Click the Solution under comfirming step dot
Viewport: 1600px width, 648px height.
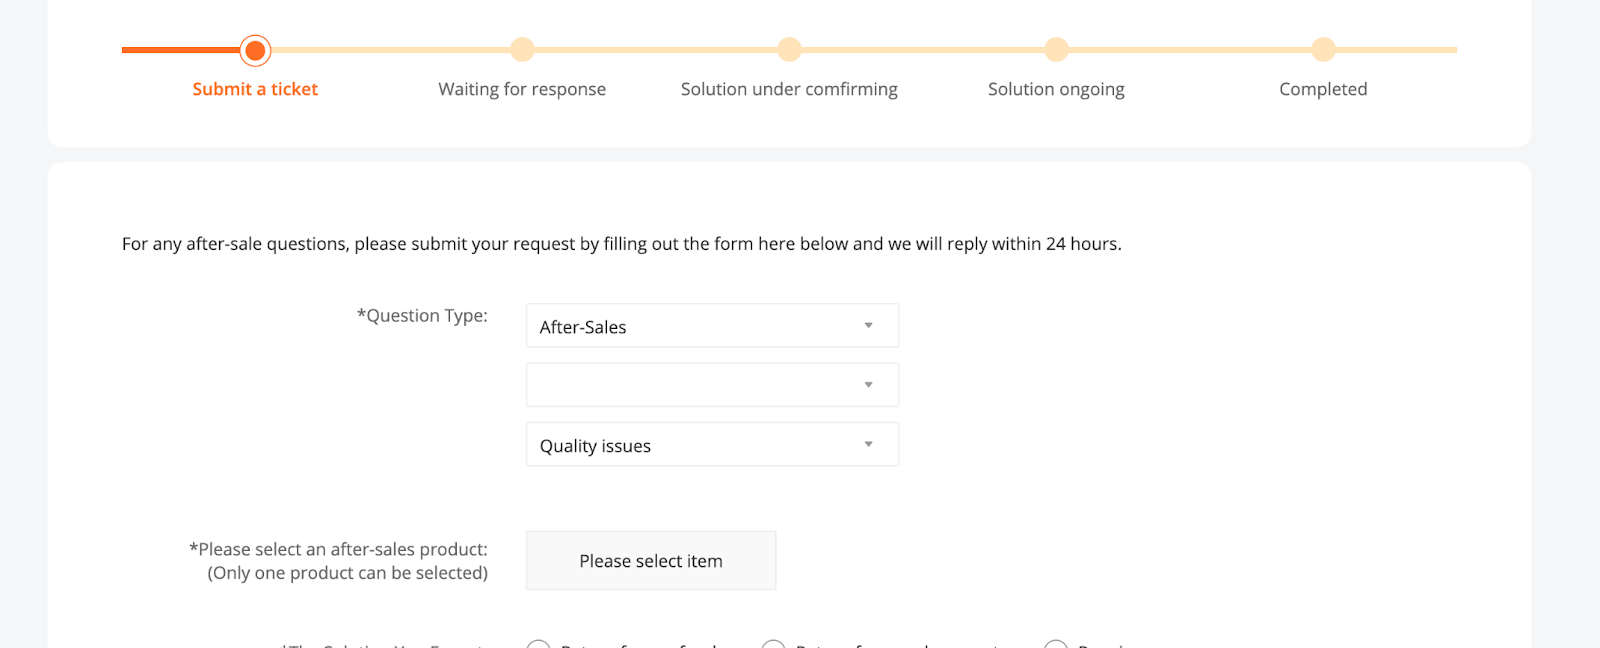point(789,50)
